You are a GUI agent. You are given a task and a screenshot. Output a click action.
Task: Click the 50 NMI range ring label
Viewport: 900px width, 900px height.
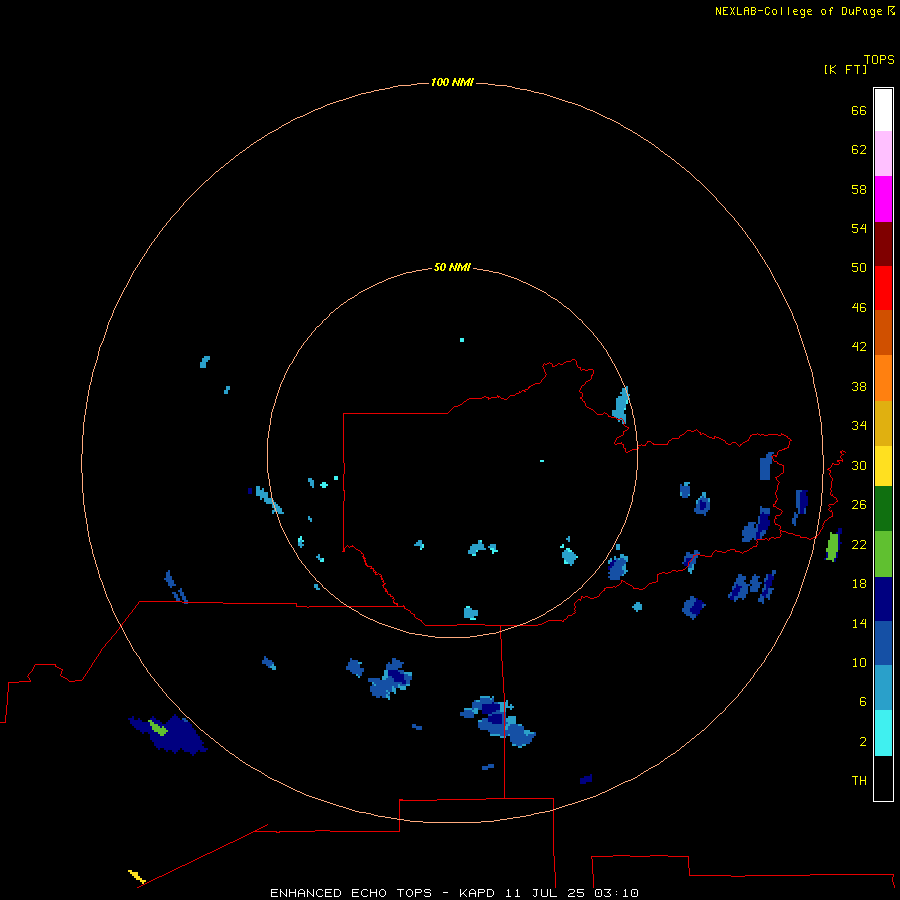click(x=452, y=267)
